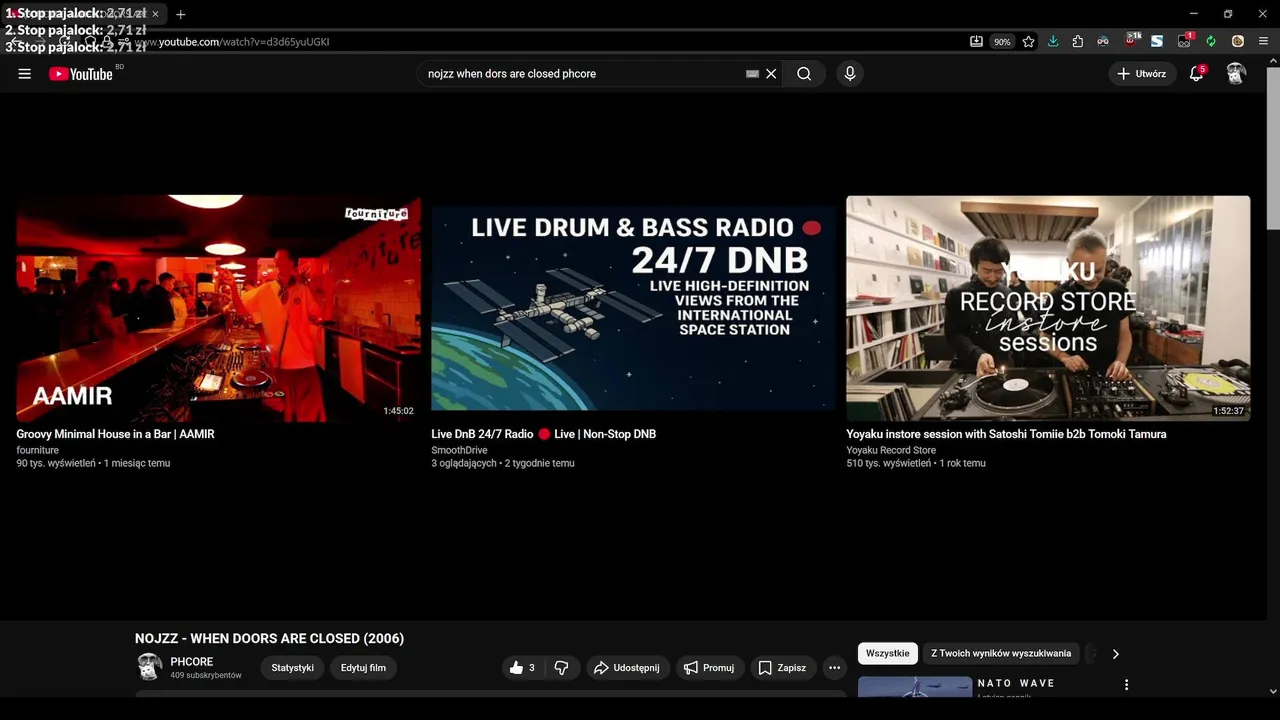1280x720 pixels.
Task: Share video via Udostępnij
Action: coord(627,668)
